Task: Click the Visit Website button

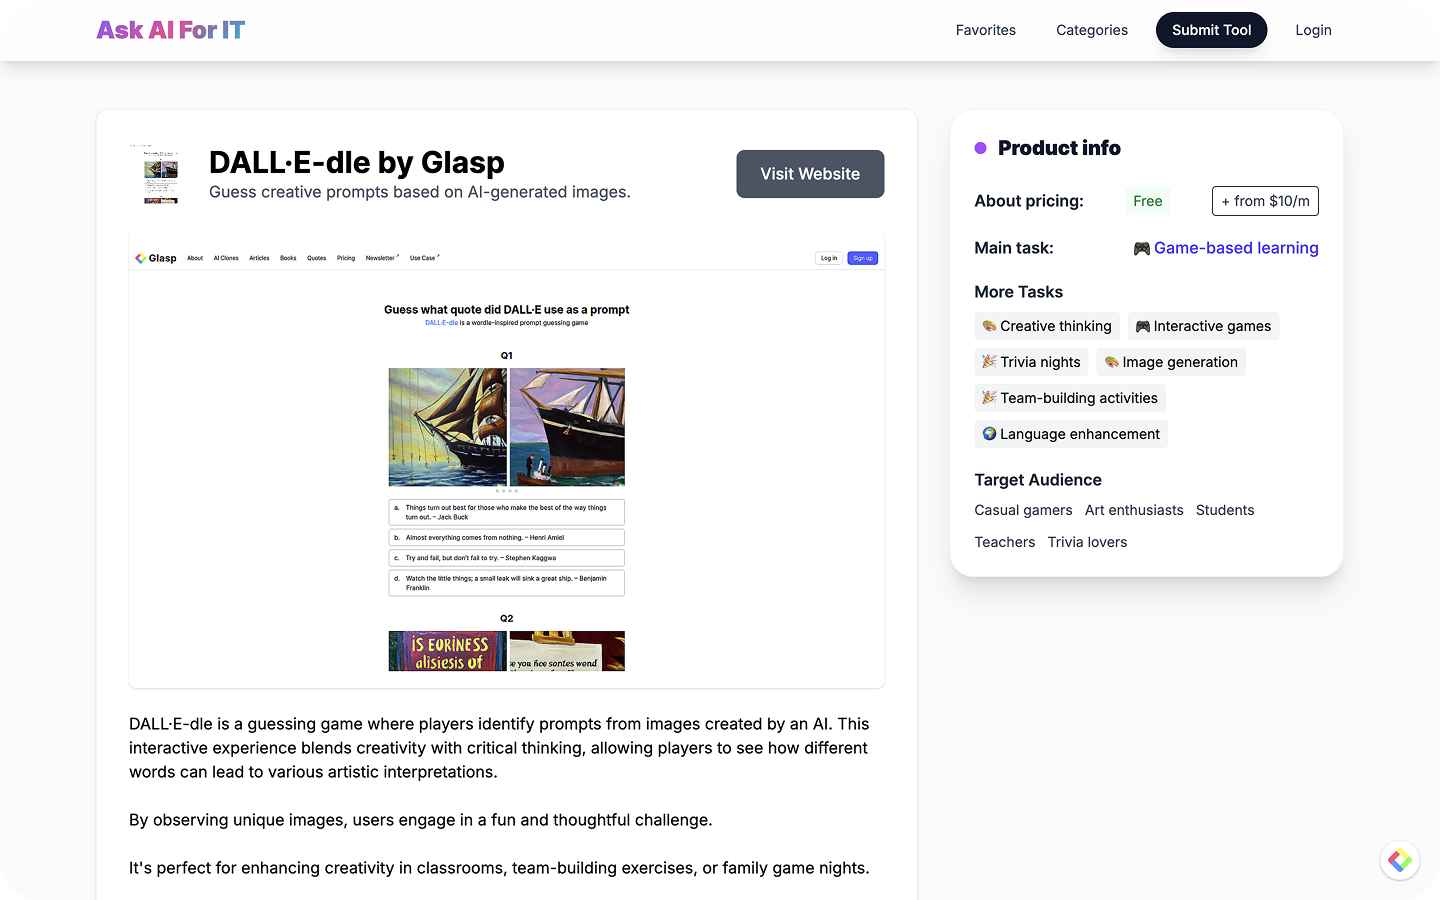Action: 810,174
